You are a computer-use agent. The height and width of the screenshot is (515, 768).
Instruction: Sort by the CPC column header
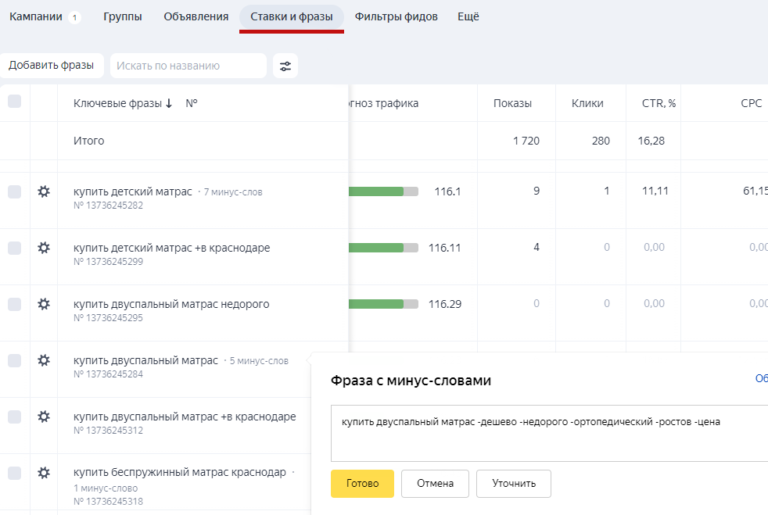tap(751, 103)
